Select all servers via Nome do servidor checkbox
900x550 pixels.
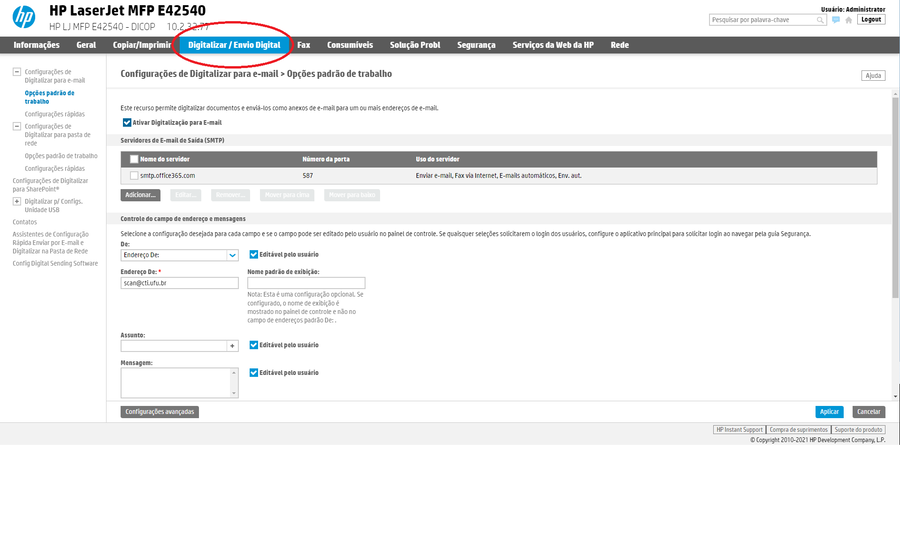click(134, 159)
